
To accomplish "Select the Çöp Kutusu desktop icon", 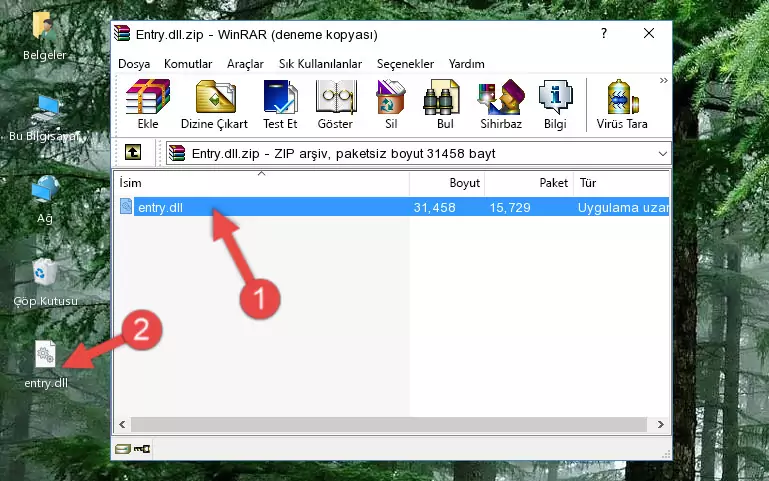I will point(45,282).
